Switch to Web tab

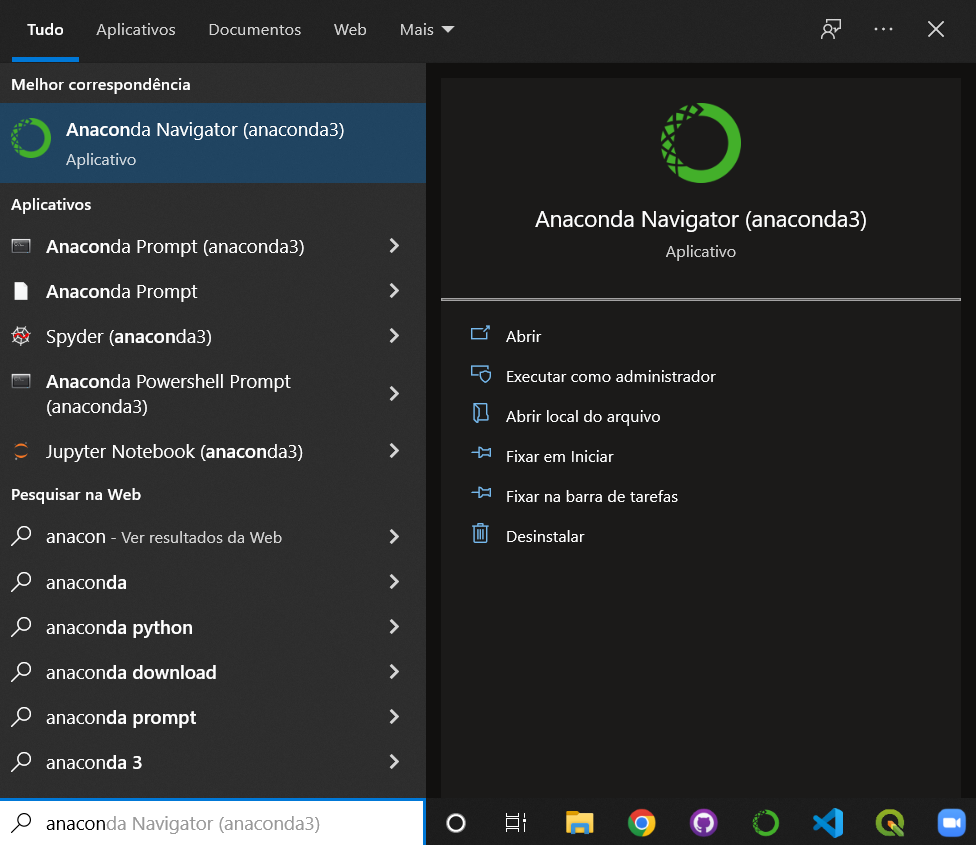(350, 29)
